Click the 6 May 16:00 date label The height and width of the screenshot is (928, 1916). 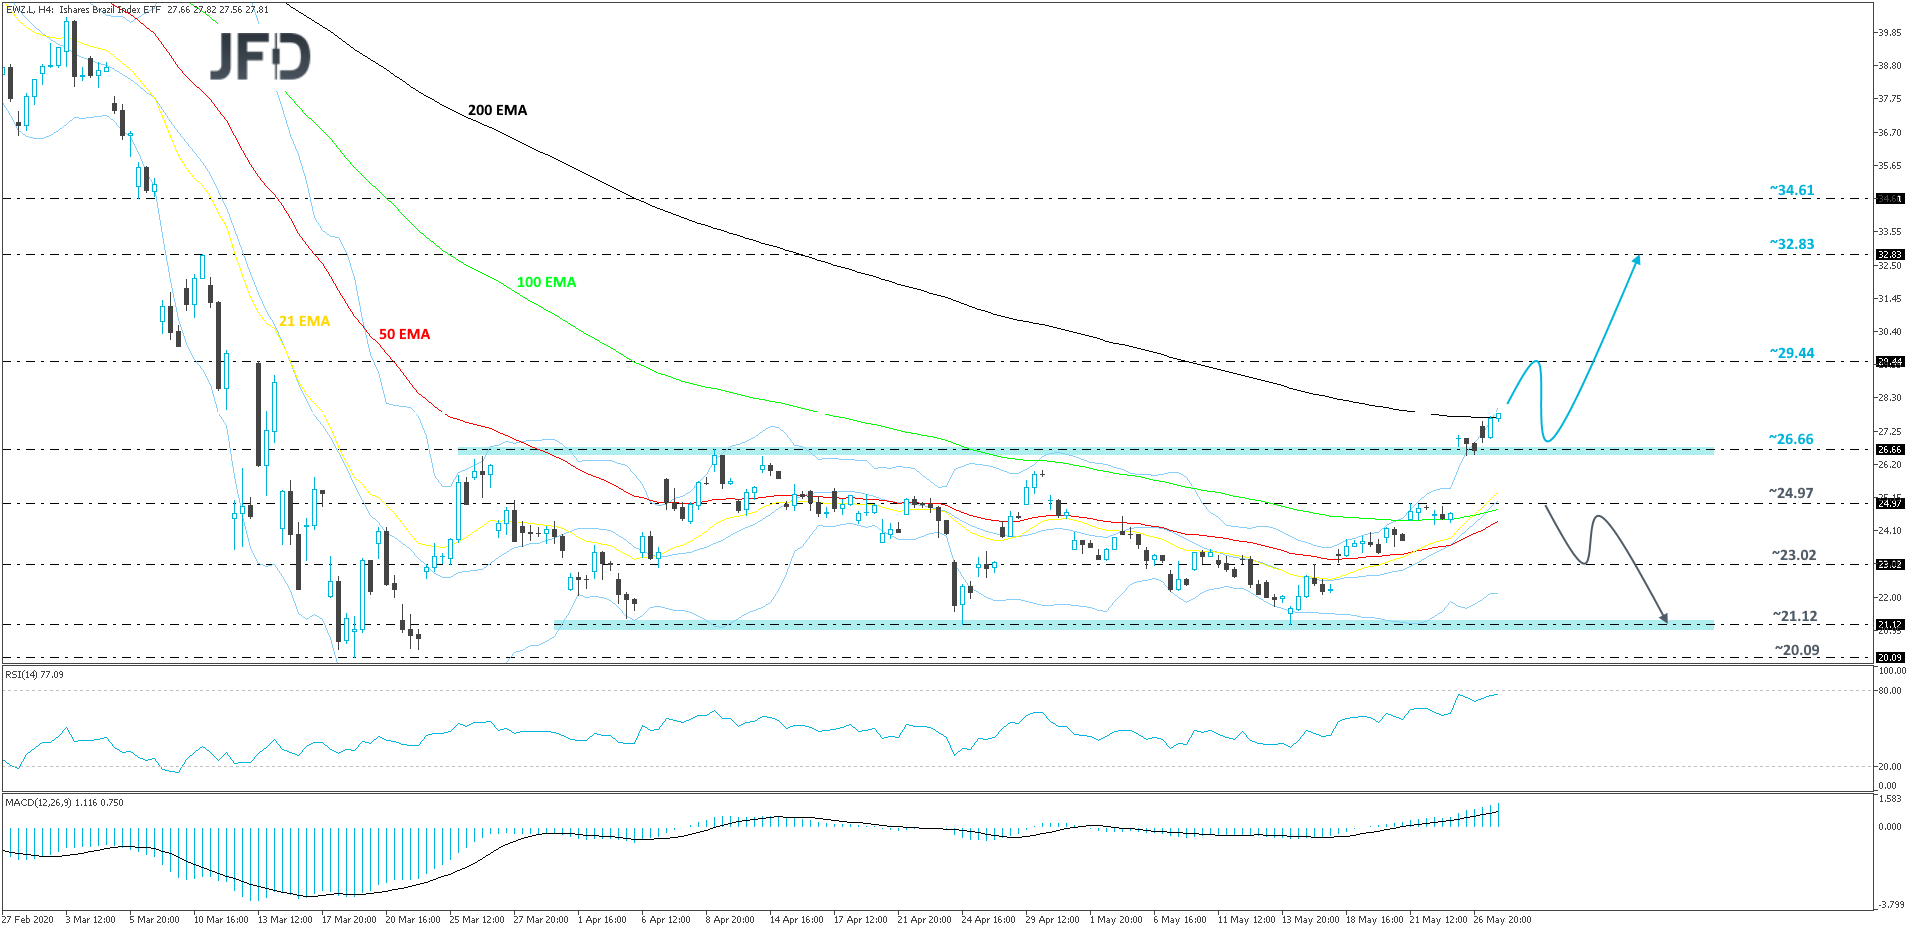[x=1180, y=920]
